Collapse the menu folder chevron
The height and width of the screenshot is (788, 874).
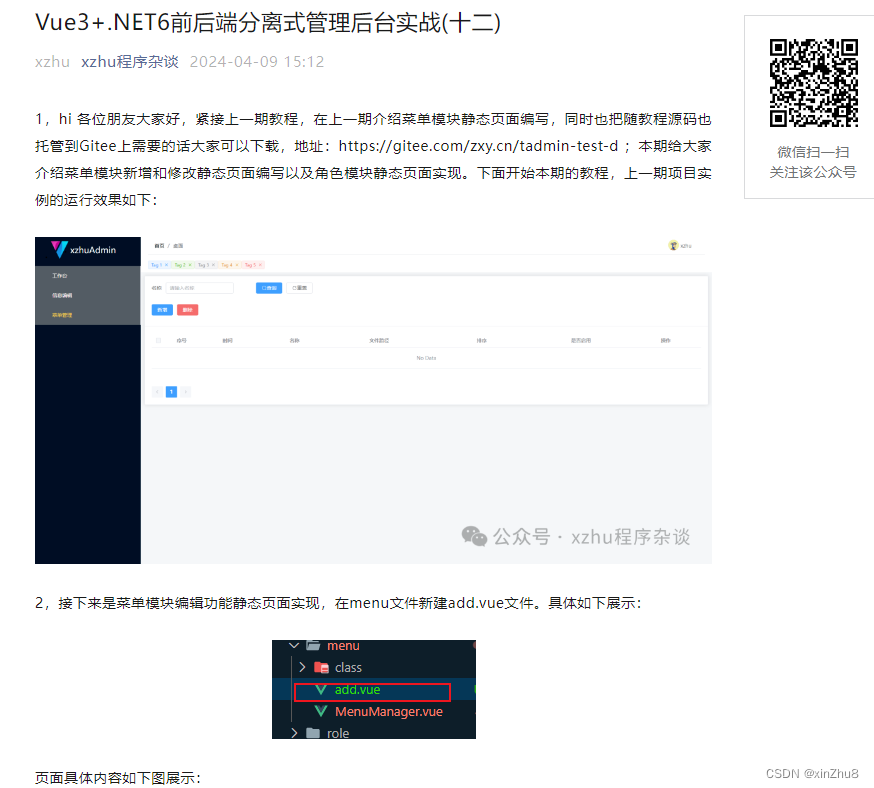tap(293, 646)
